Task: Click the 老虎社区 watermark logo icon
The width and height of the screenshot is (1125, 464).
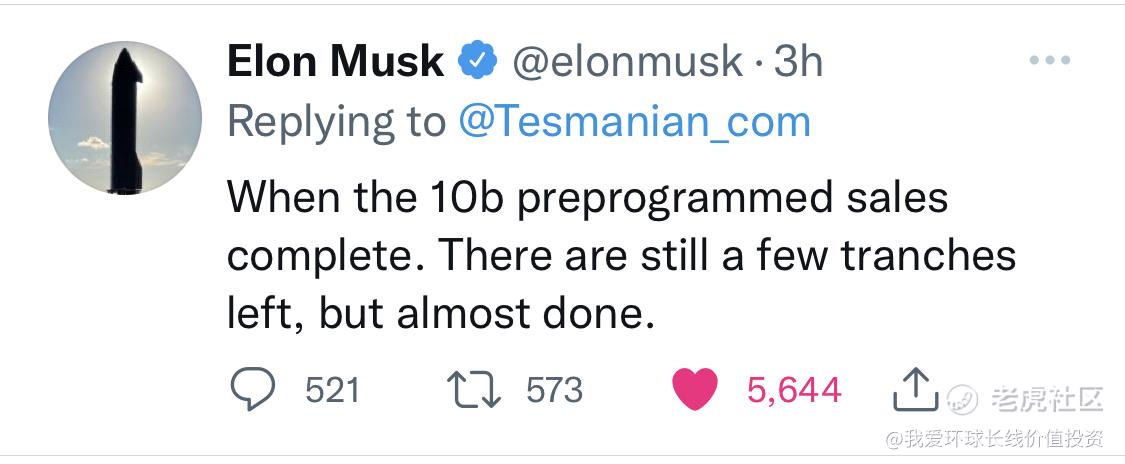Action: click(961, 399)
